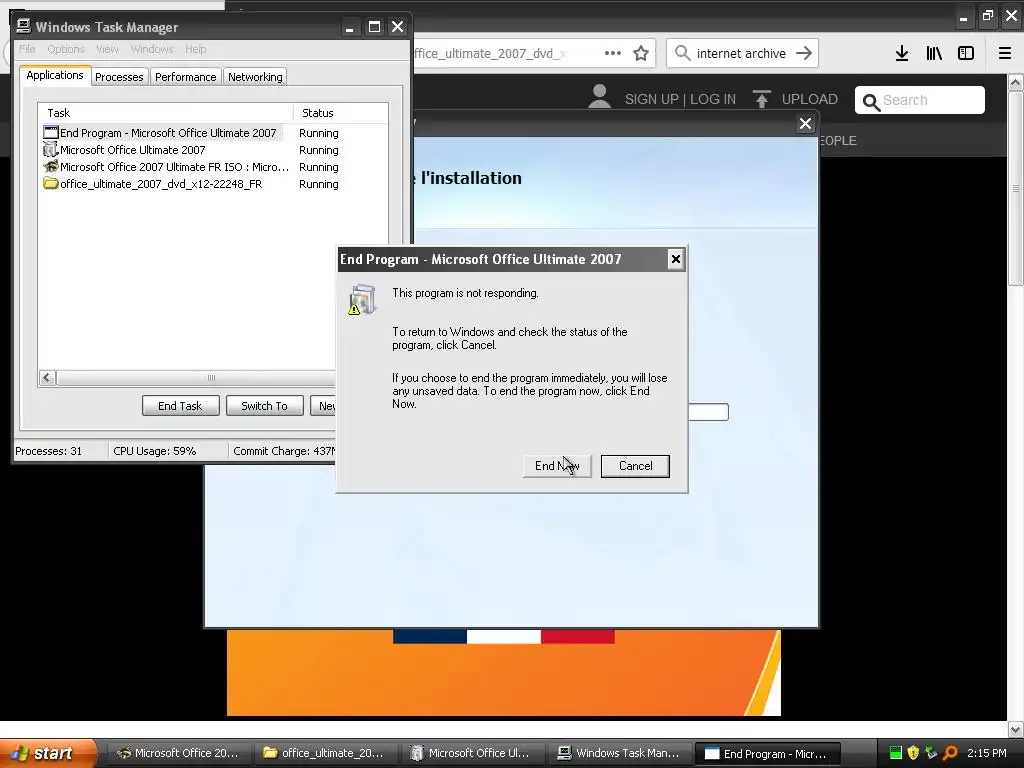Select the 'office_ultimate_2007_dvd_x12-22248_FR' task row

pos(213,184)
